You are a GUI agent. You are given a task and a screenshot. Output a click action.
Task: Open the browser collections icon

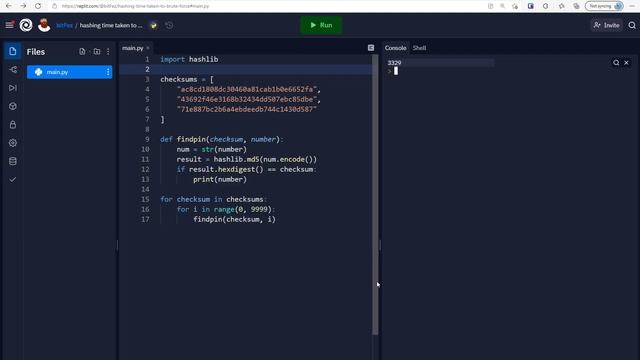click(576, 6)
